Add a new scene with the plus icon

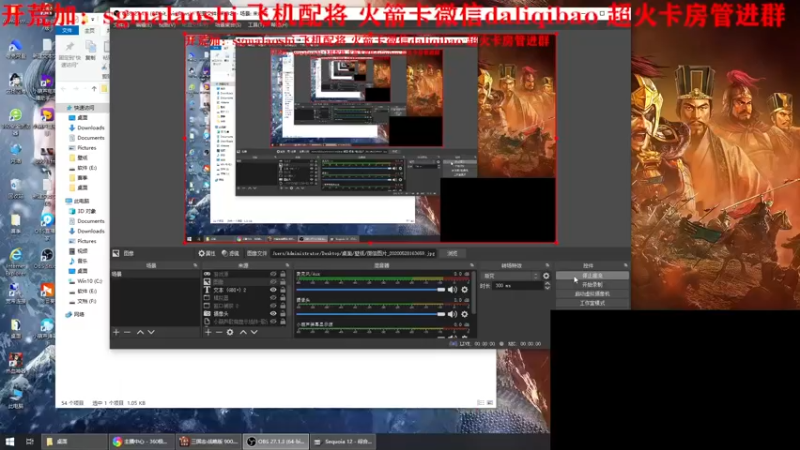pyautogui.click(x=116, y=332)
